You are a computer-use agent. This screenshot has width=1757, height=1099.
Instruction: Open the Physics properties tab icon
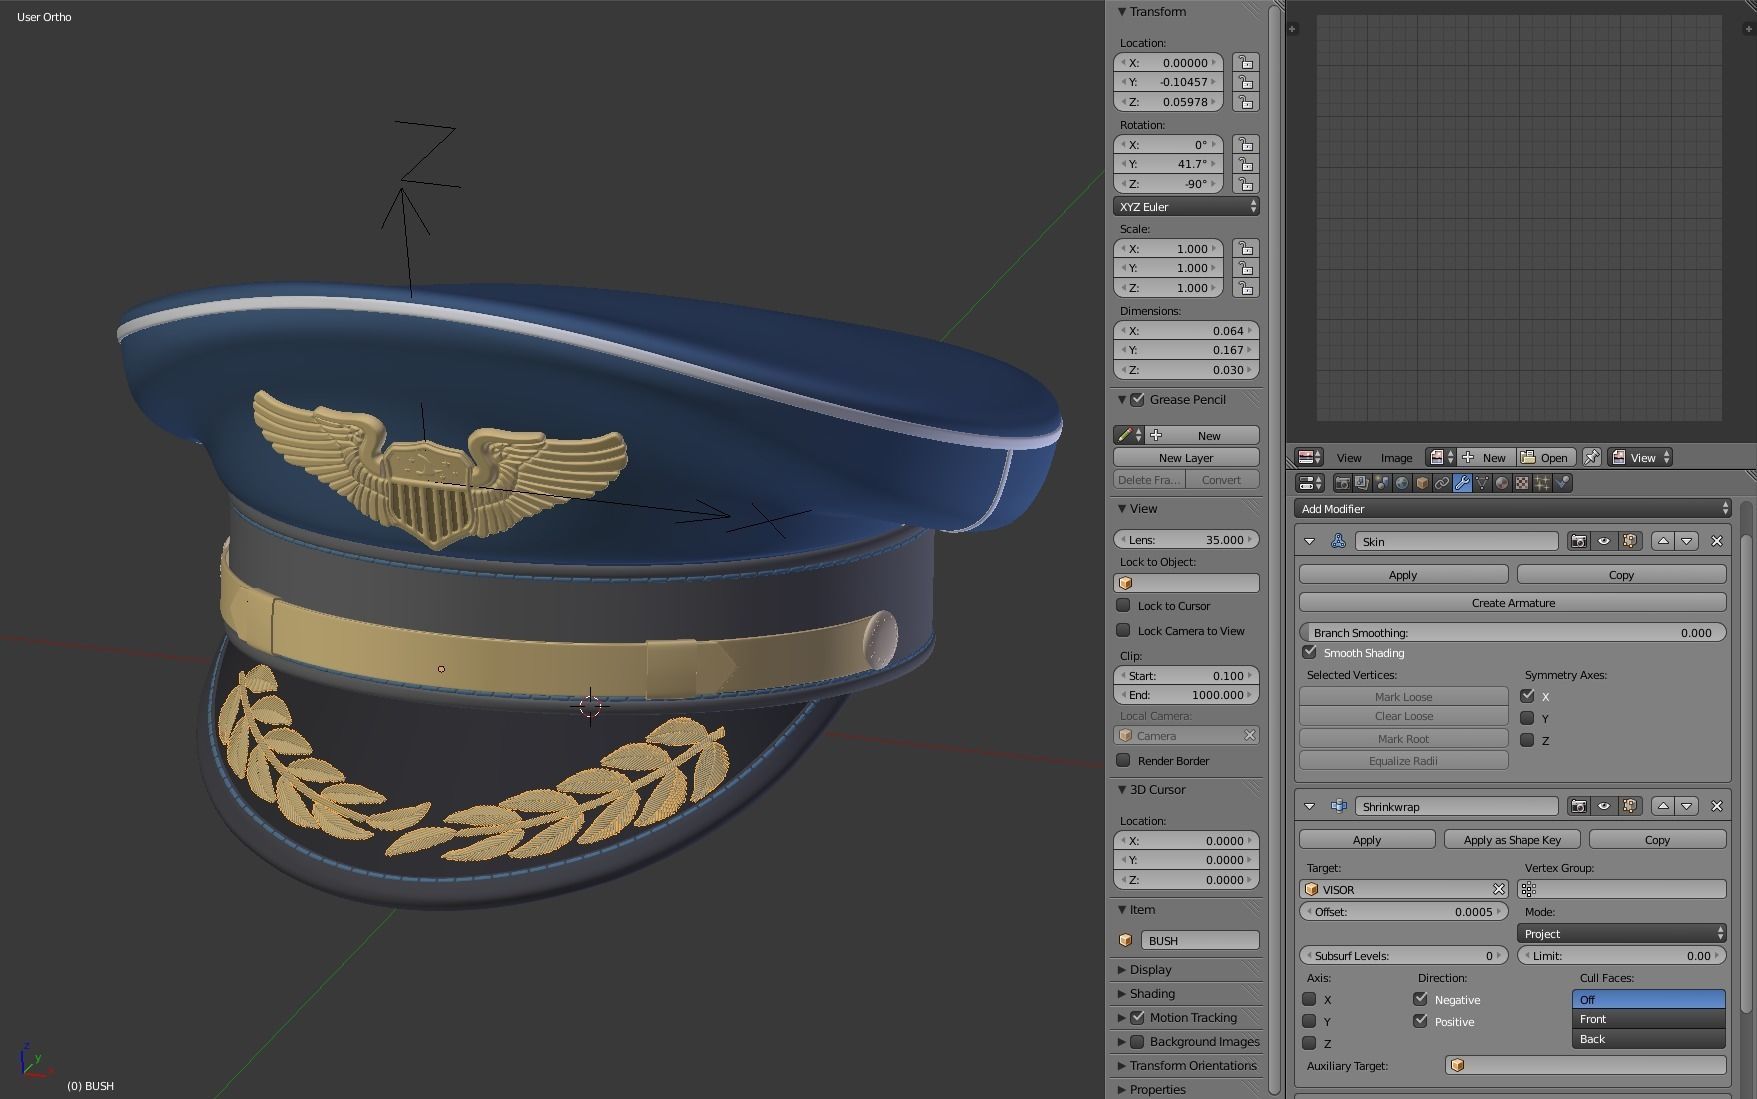(x=1562, y=483)
